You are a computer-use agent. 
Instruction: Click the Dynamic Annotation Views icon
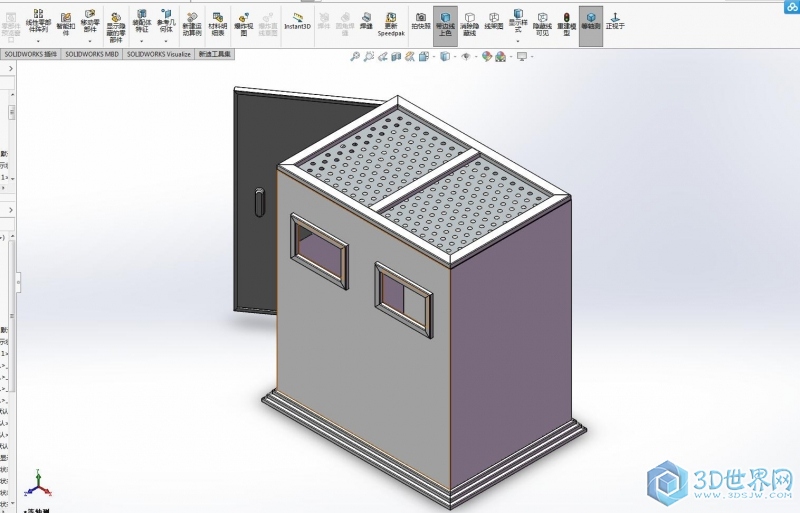[410, 57]
